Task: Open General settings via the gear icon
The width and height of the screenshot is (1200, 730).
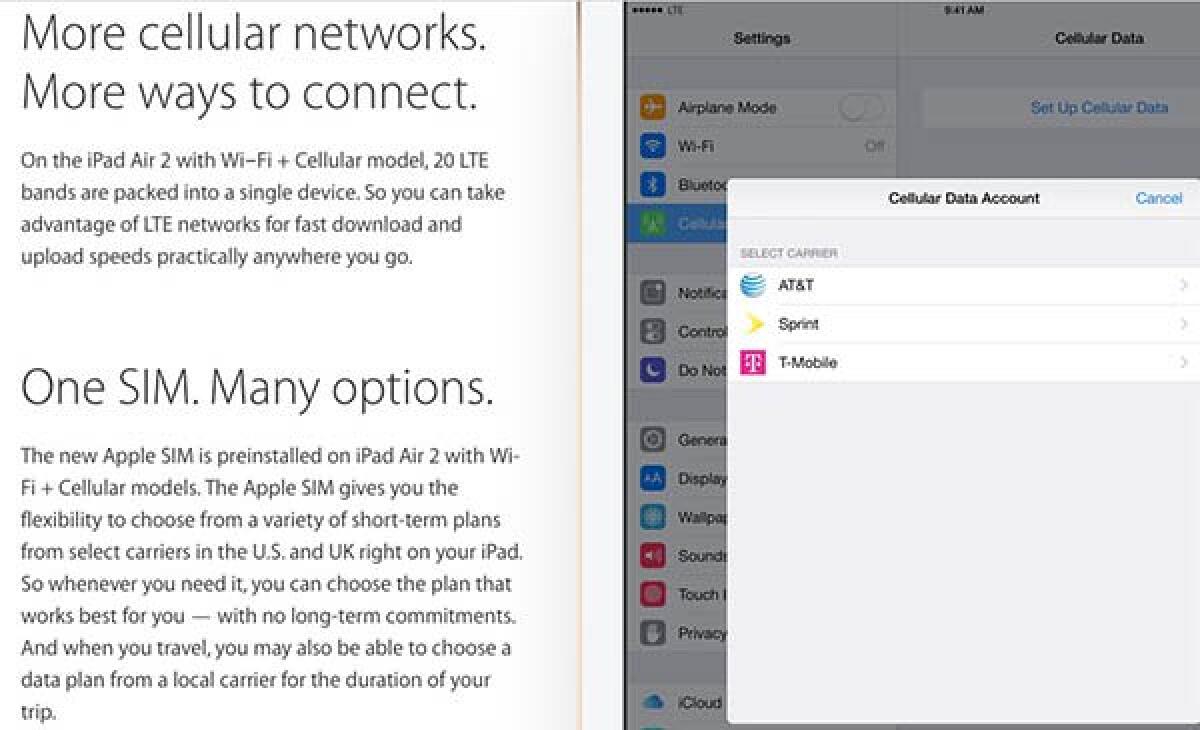Action: coord(655,439)
